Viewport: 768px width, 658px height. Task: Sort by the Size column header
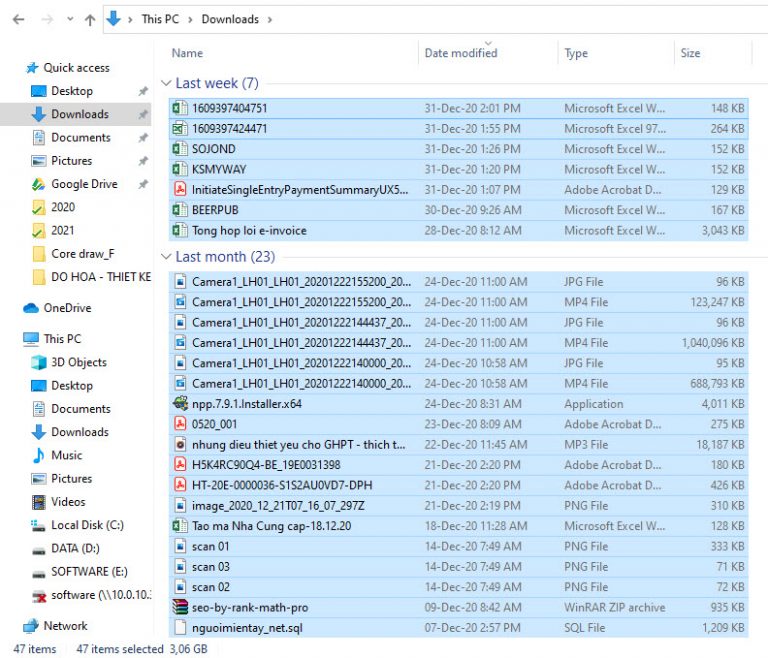pos(690,53)
